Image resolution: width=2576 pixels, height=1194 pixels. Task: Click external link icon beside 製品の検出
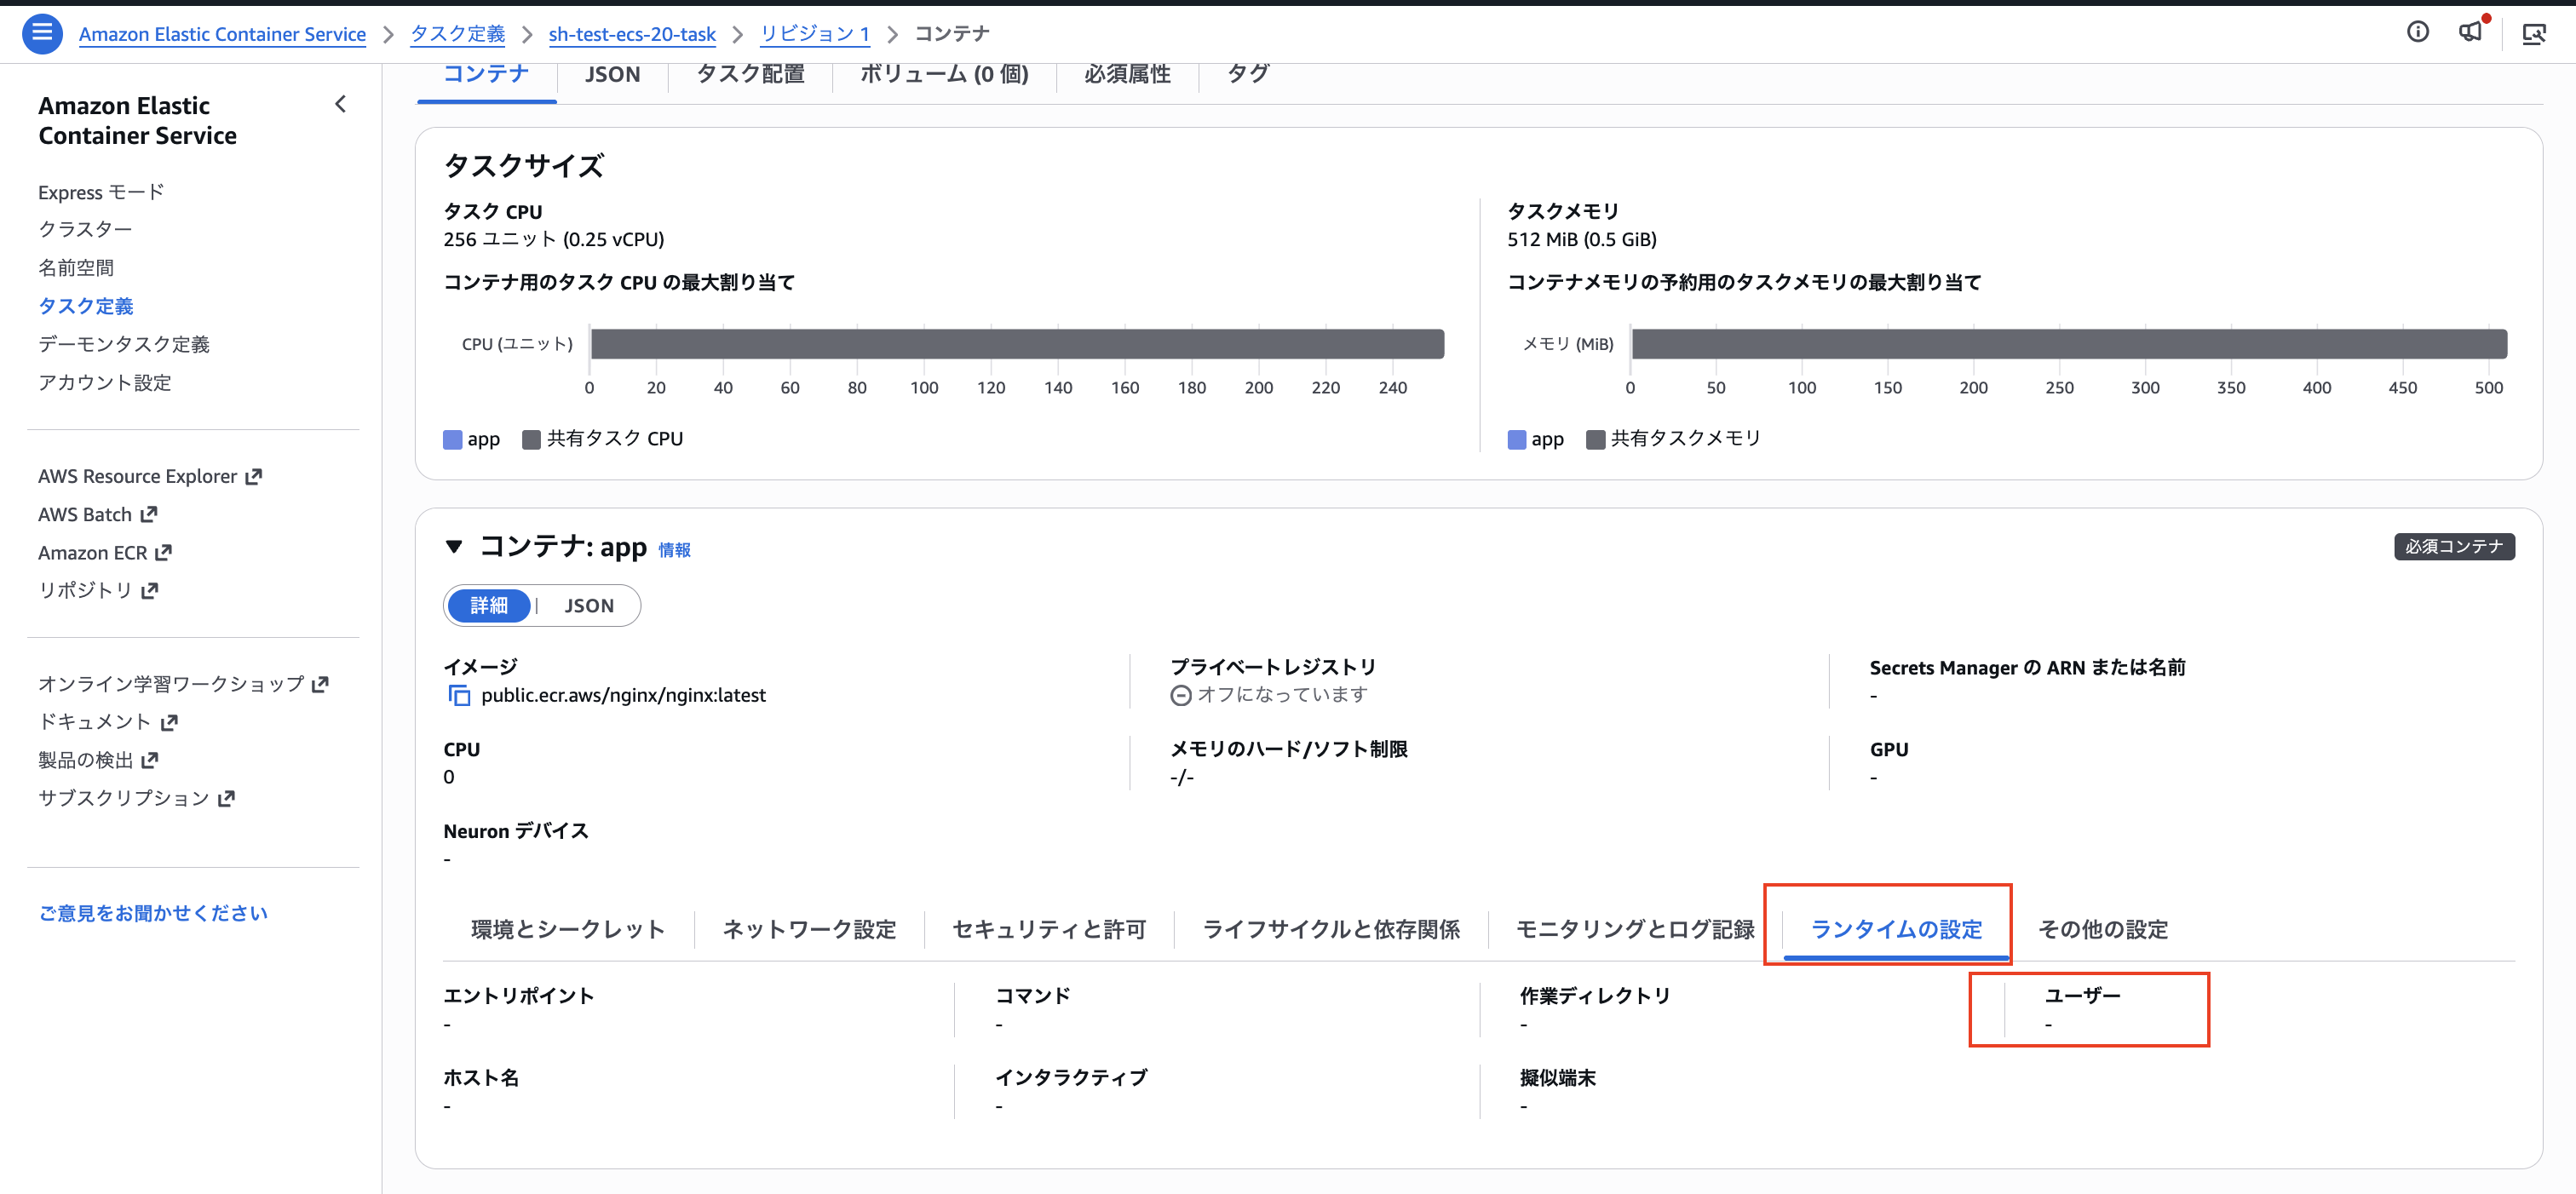(x=150, y=761)
